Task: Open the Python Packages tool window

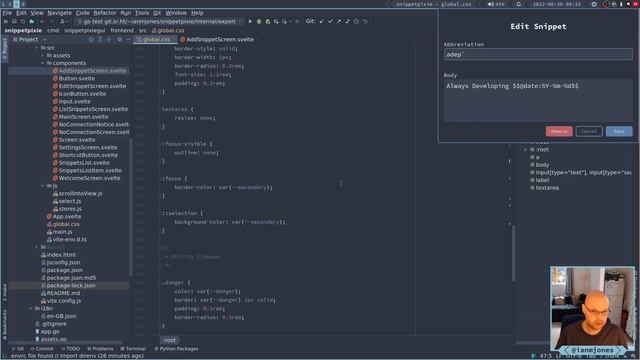Action: (x=176, y=349)
